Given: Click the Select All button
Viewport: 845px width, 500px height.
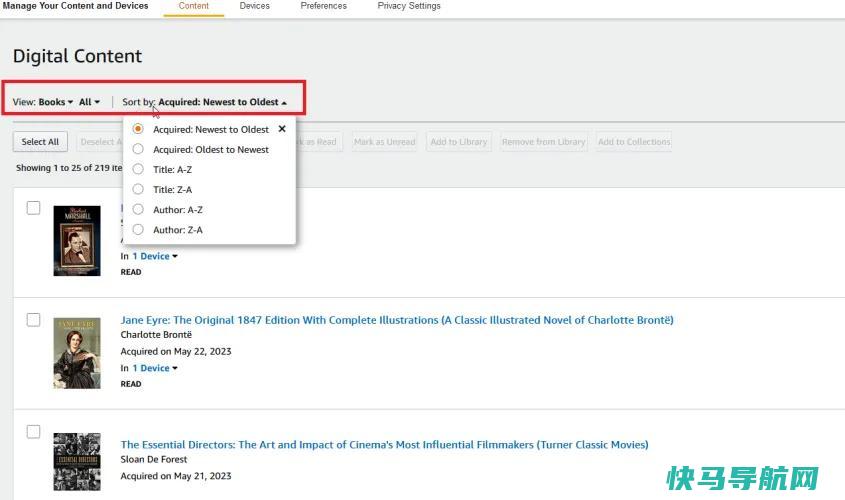Looking at the screenshot, I should [x=40, y=142].
